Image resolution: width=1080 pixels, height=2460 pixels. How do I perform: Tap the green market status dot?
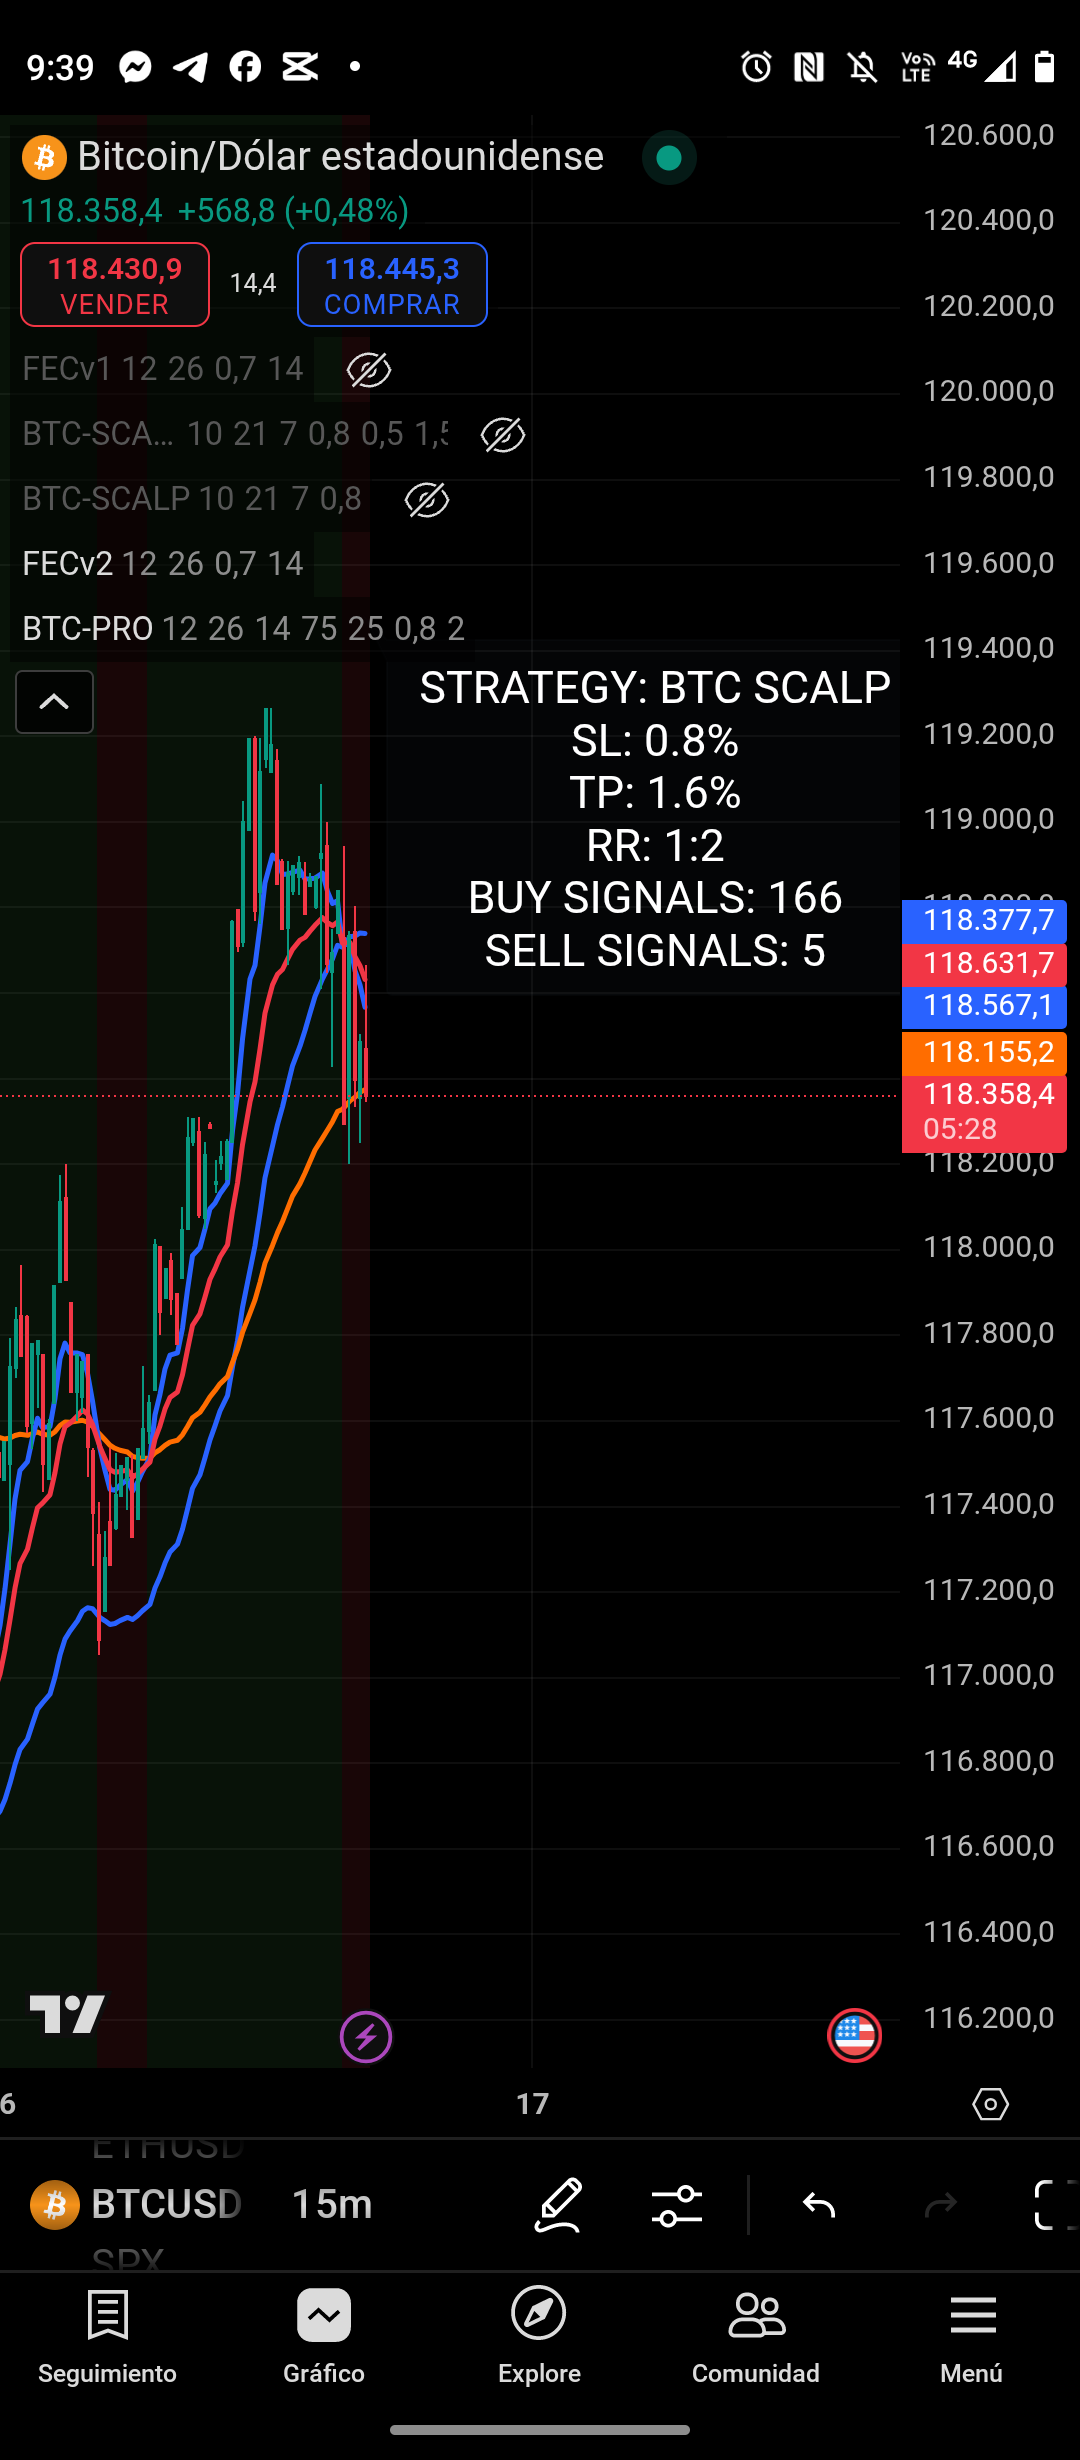coord(669,158)
